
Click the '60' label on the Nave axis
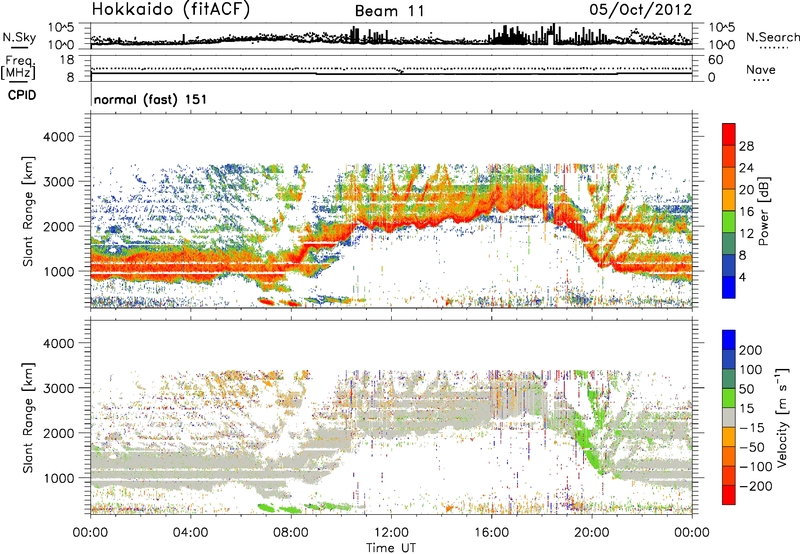tap(715, 60)
